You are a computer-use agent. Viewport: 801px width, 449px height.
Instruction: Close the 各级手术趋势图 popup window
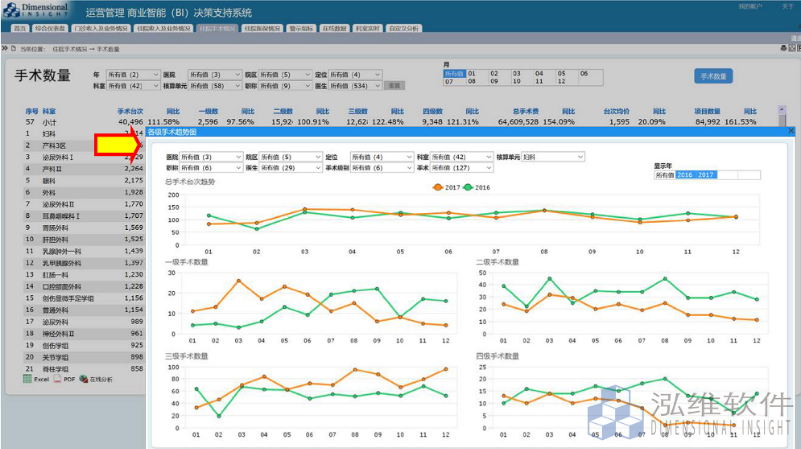(791, 131)
